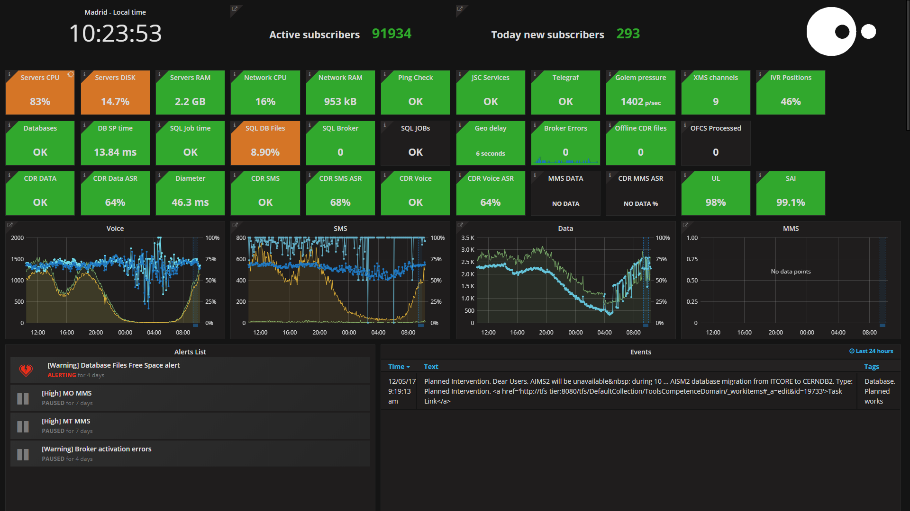Click the Alerts List panel title
This screenshot has height=511, width=910.
click(x=189, y=351)
